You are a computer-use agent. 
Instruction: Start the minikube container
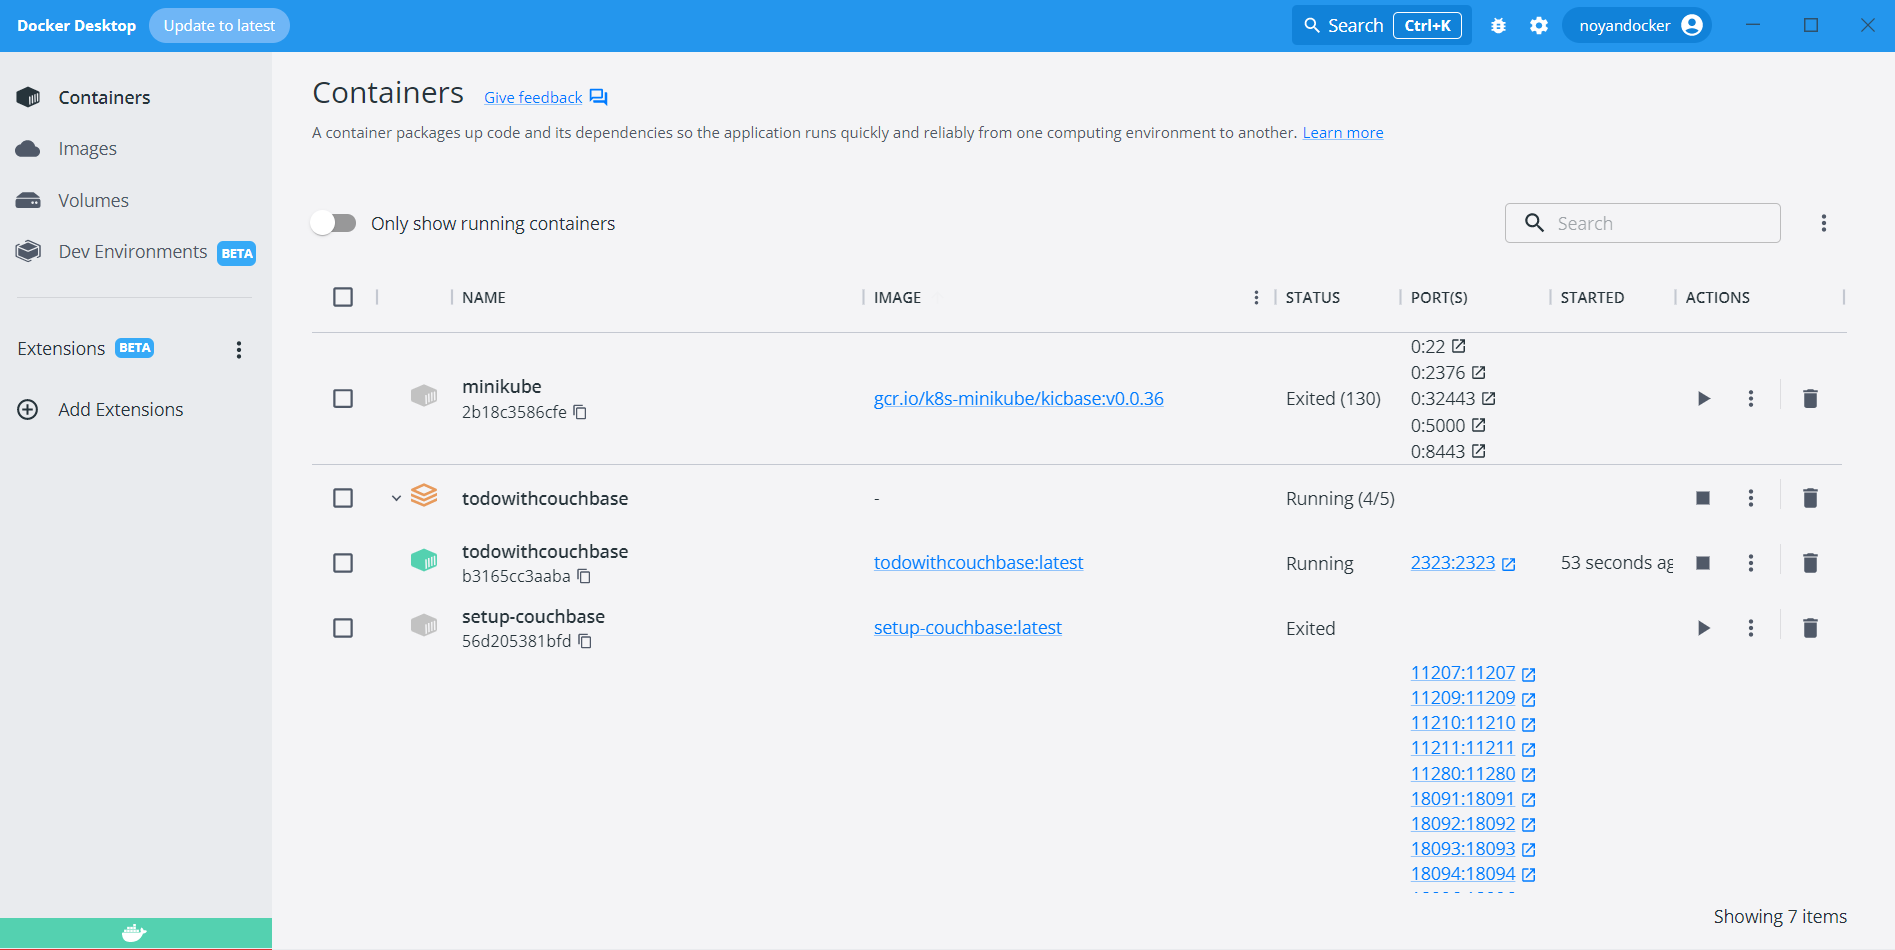pyautogui.click(x=1704, y=399)
